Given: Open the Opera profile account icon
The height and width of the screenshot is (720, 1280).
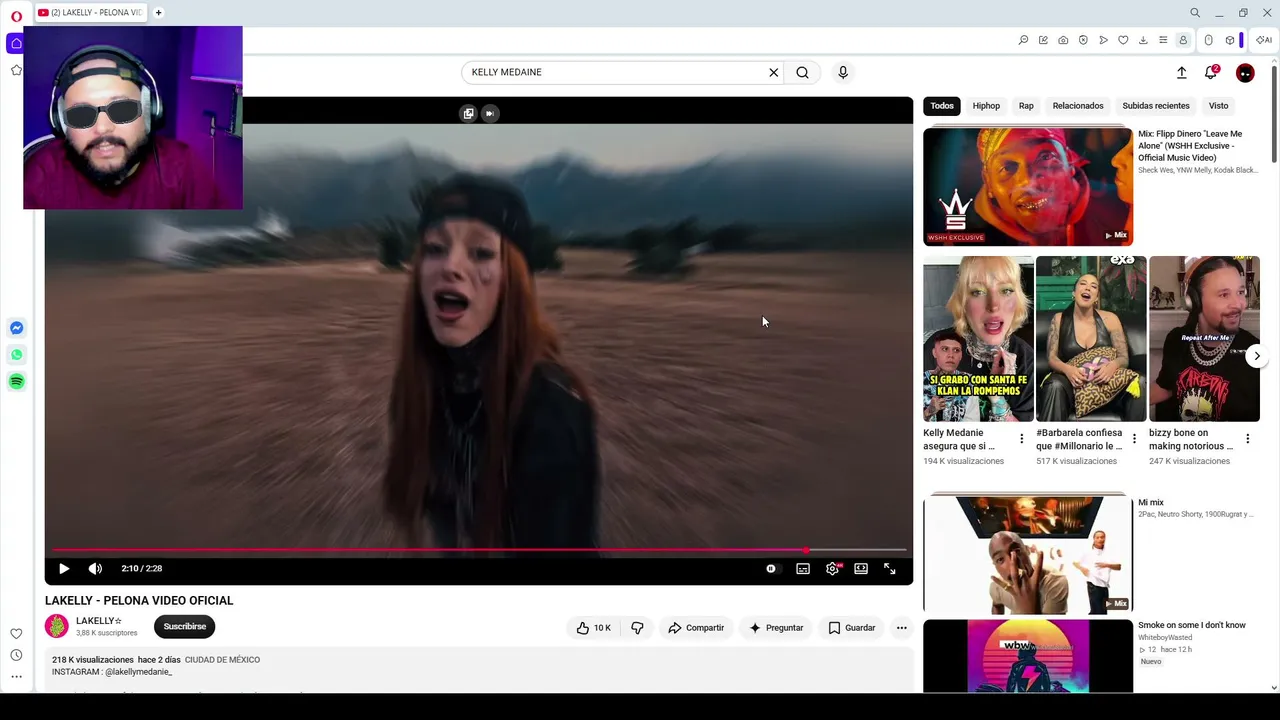Looking at the screenshot, I should point(1183,40).
